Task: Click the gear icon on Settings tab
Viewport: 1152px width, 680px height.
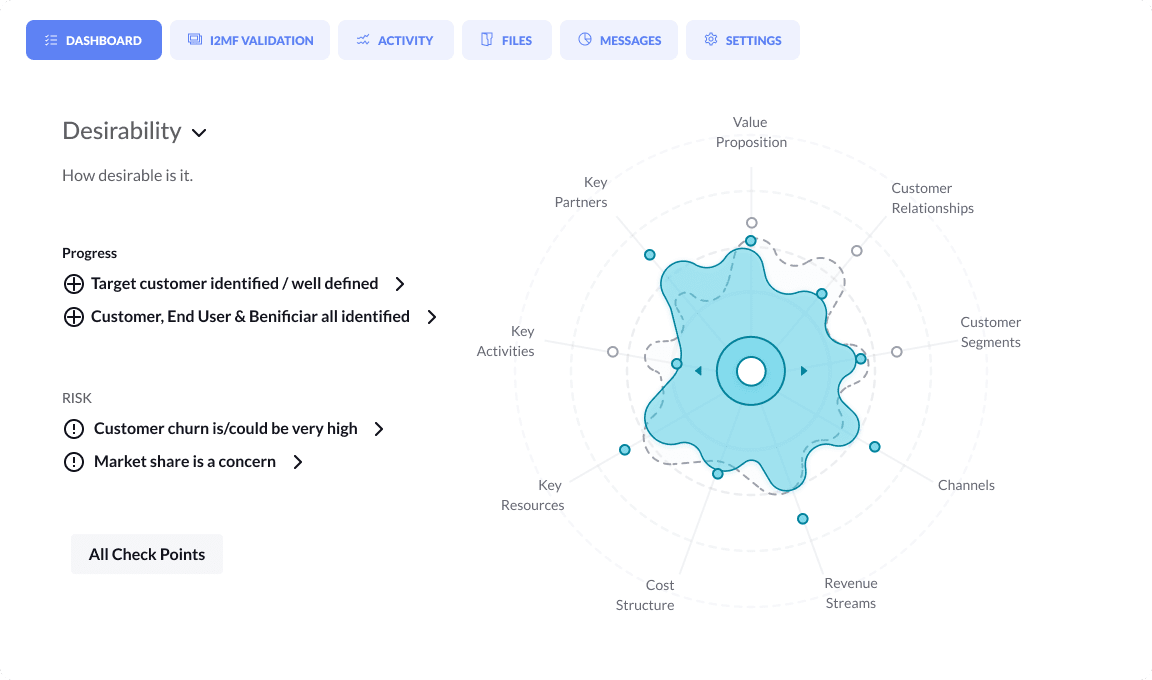Action: point(710,40)
